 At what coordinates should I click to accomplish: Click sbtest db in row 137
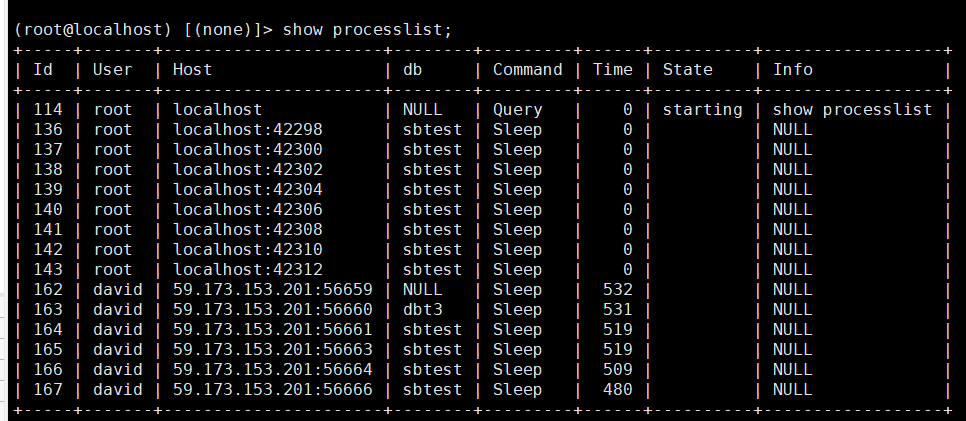pos(432,150)
